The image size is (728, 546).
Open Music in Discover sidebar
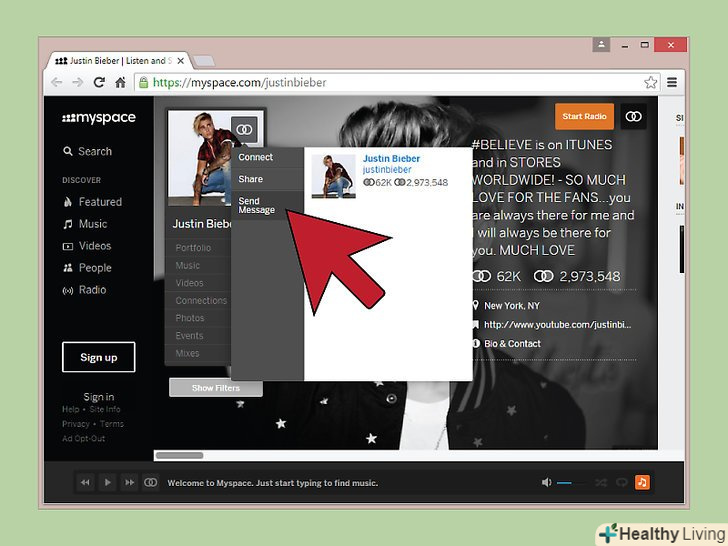click(x=85, y=224)
